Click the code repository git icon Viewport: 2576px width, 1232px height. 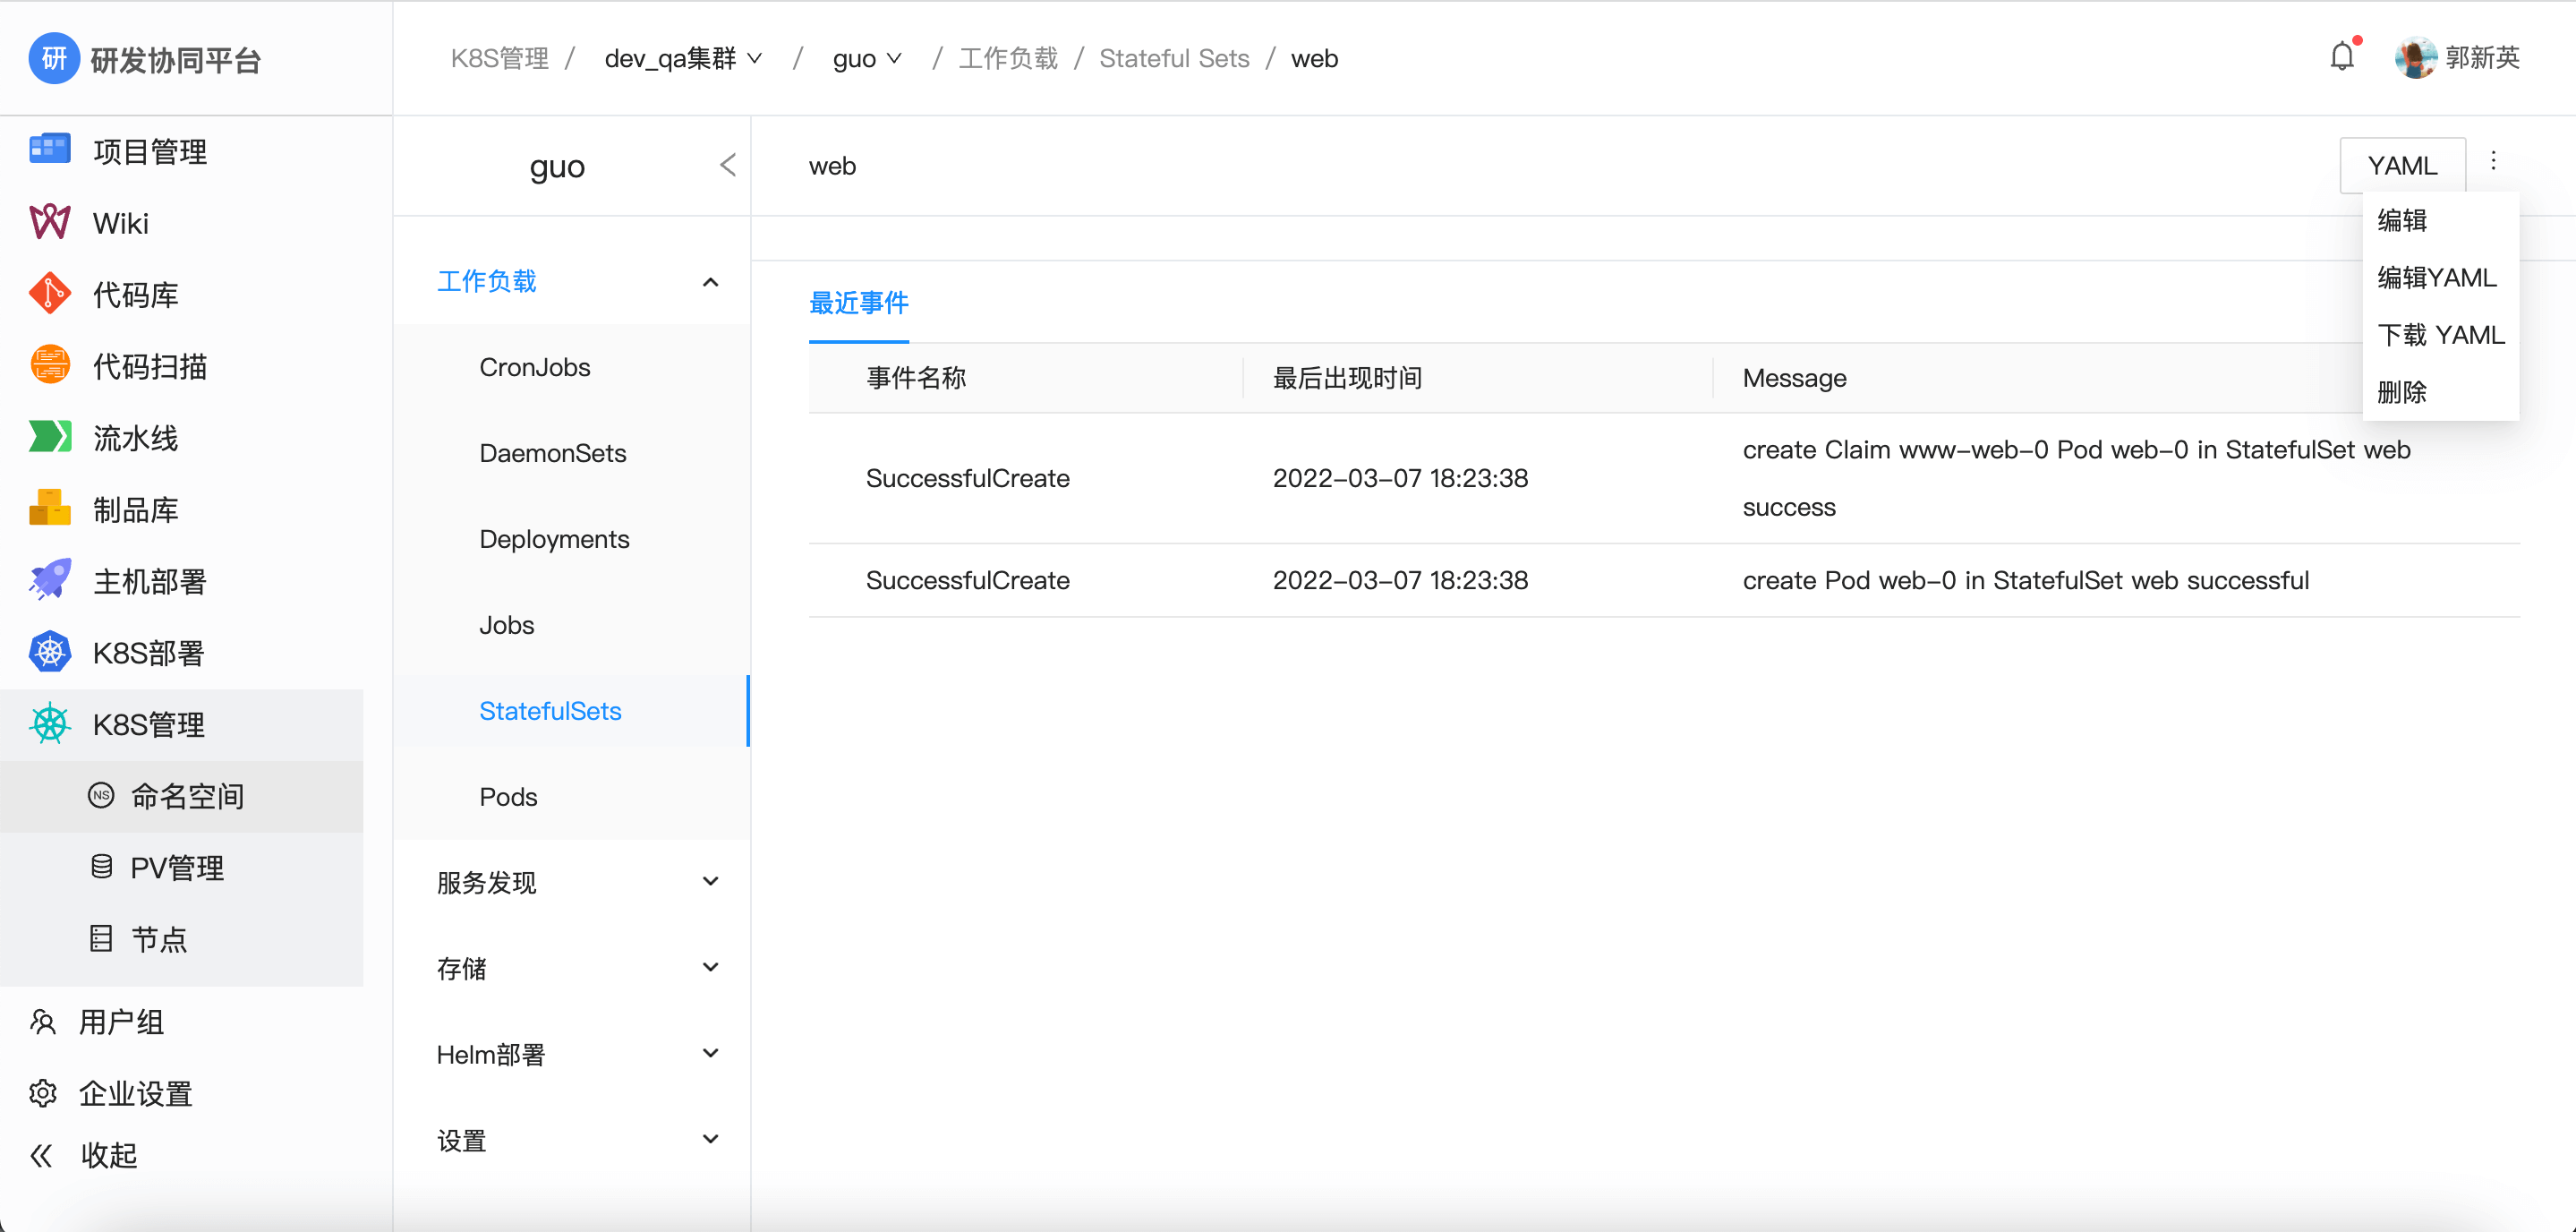(x=49, y=294)
